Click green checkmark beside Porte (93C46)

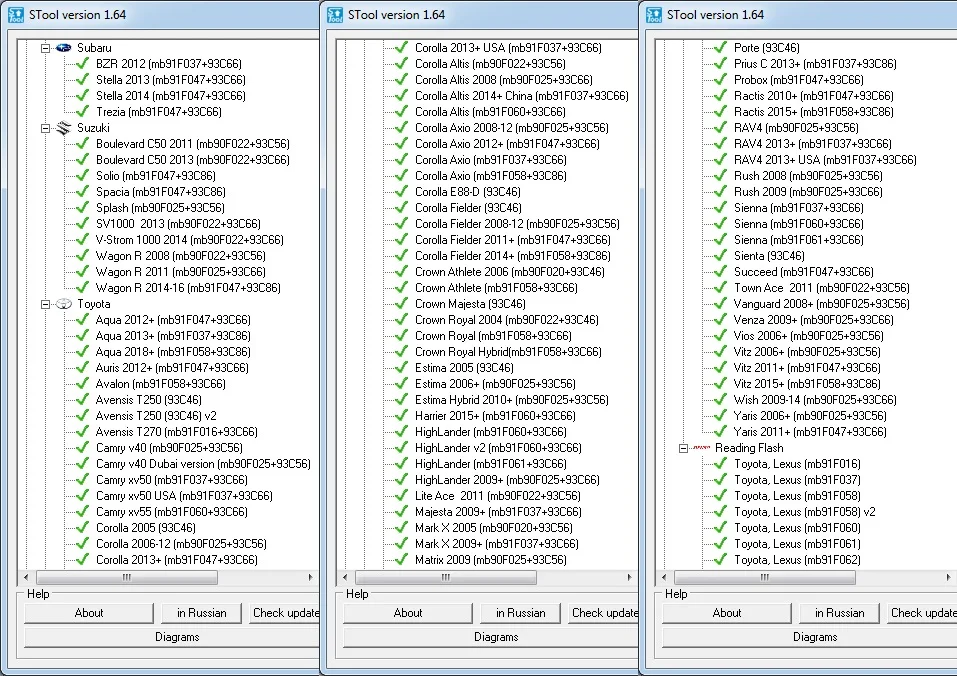[720, 47]
